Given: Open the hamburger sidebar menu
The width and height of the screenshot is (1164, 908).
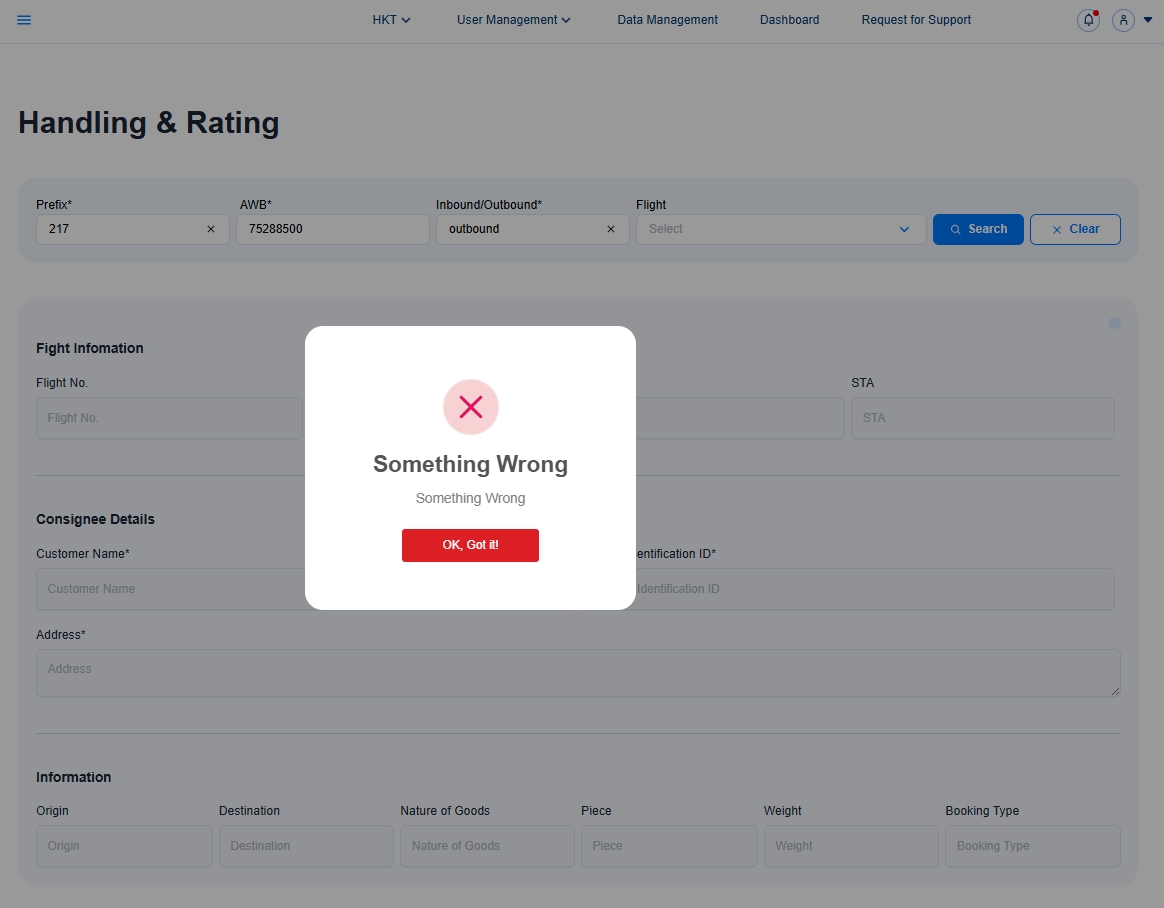Looking at the screenshot, I should click(24, 20).
